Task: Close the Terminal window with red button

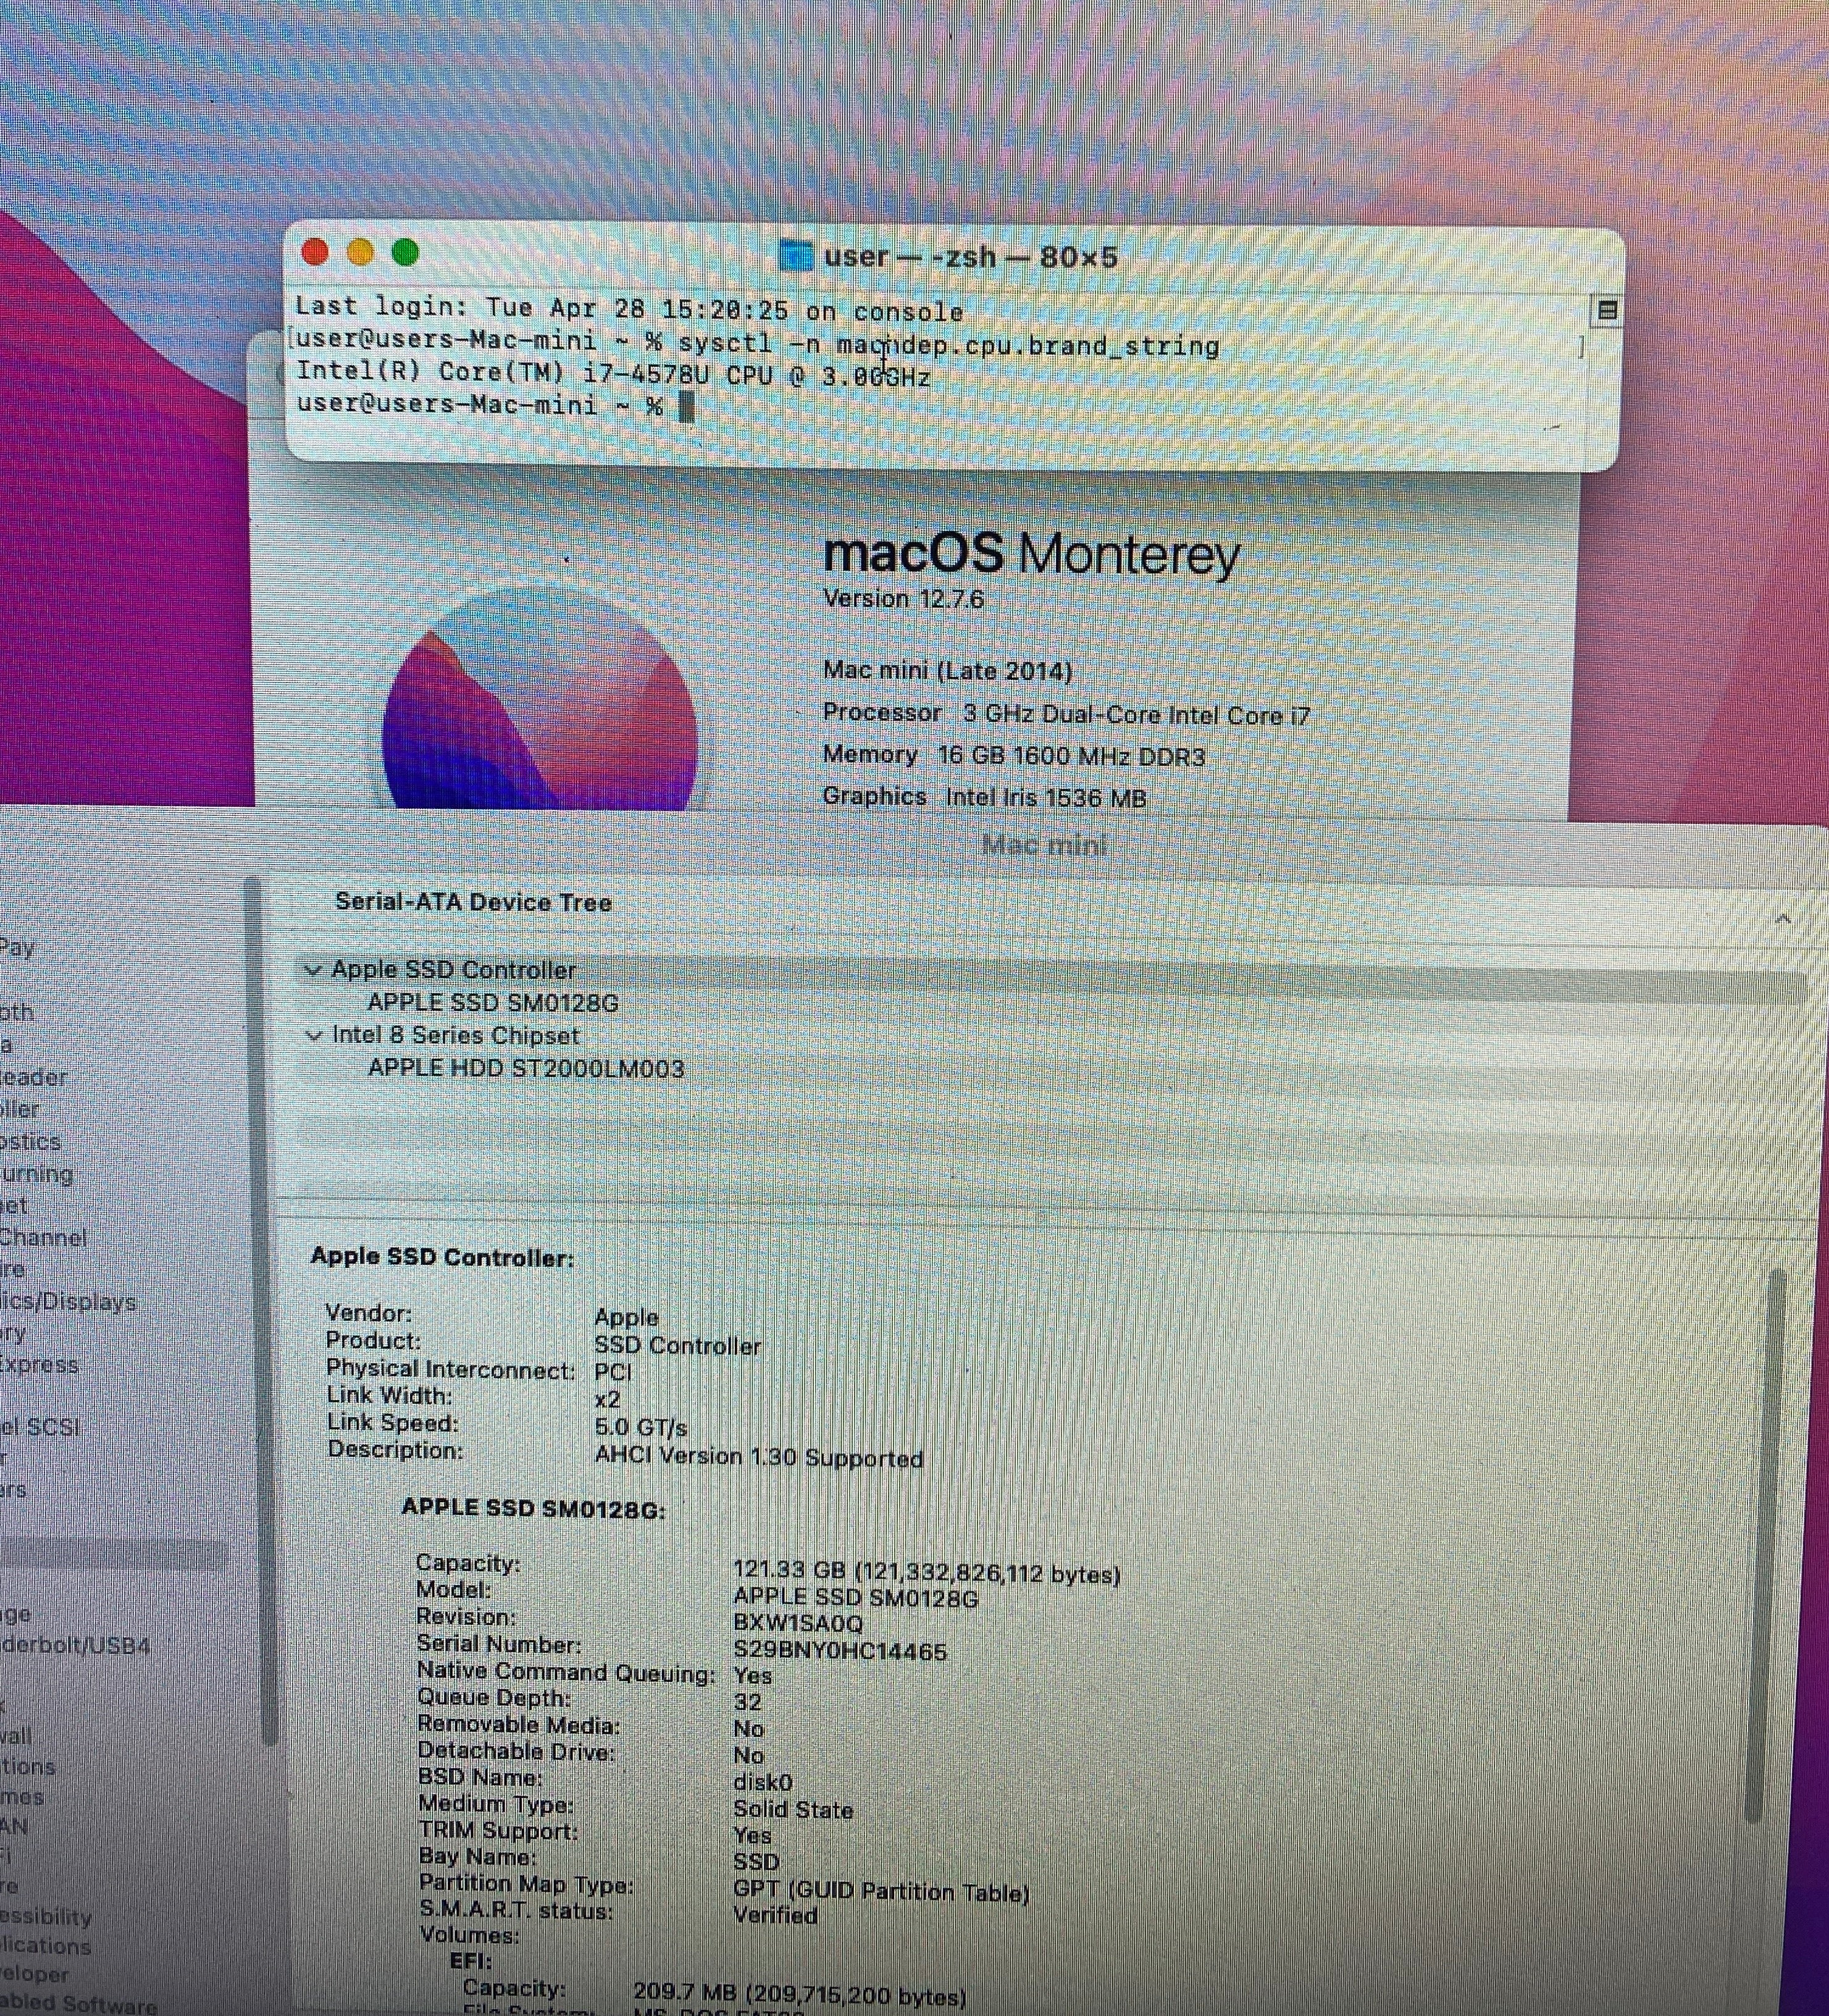Action: click(315, 252)
